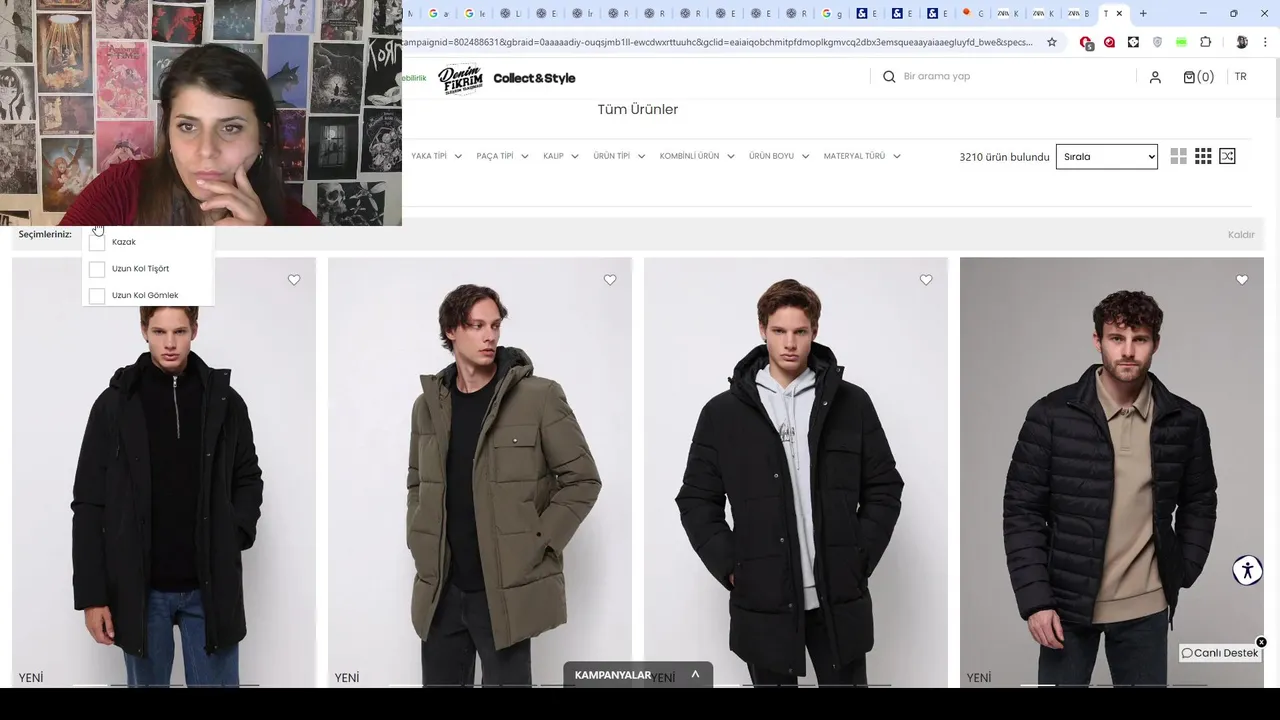Check the Kazak filter checkbox

pos(97,242)
